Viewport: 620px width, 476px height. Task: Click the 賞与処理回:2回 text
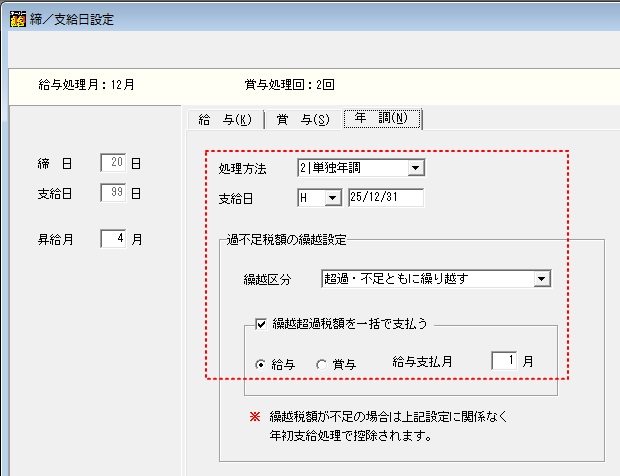[289, 85]
